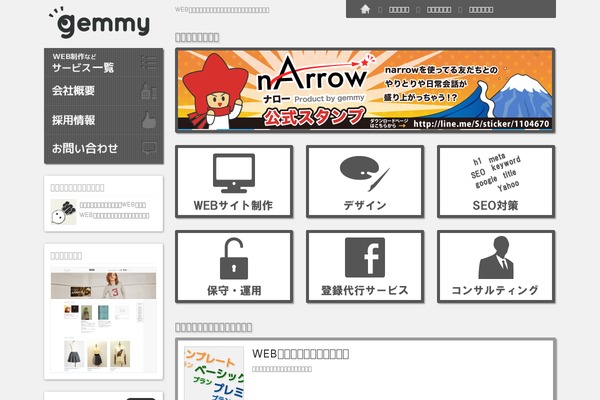Open the SEO対策 label

pos(496,206)
